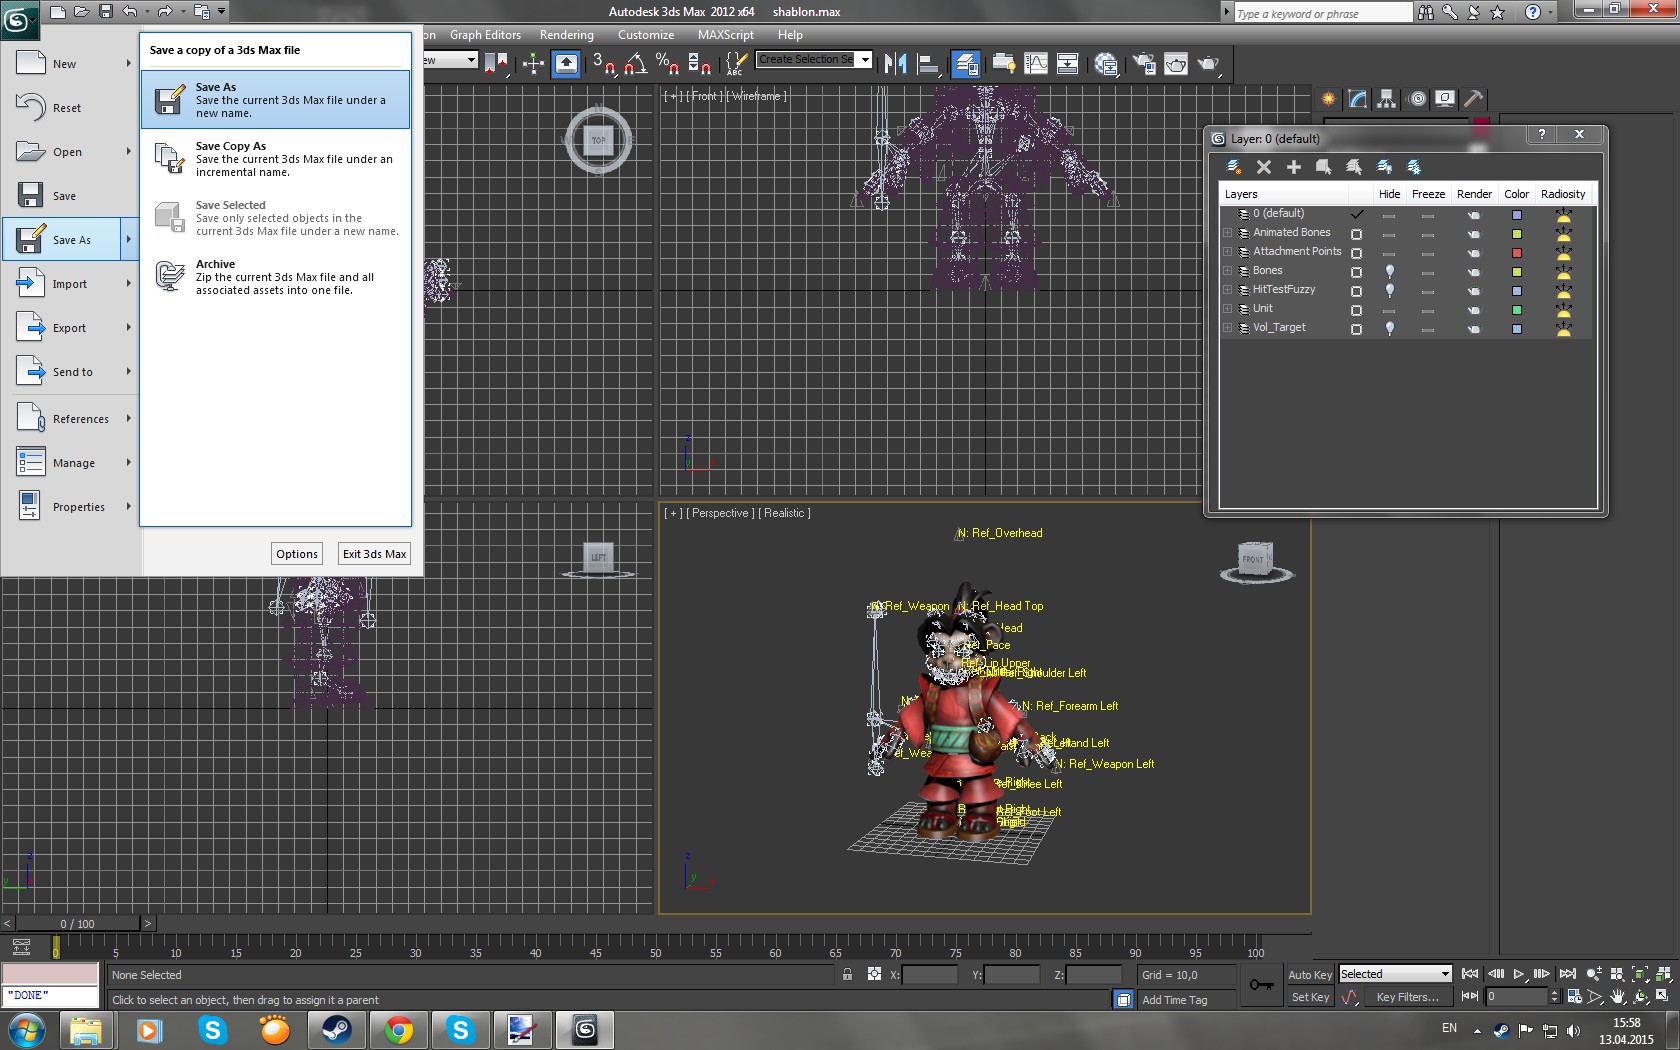Image resolution: width=1680 pixels, height=1050 pixels.
Task: Expand the Import submenu arrow
Action: (x=129, y=284)
